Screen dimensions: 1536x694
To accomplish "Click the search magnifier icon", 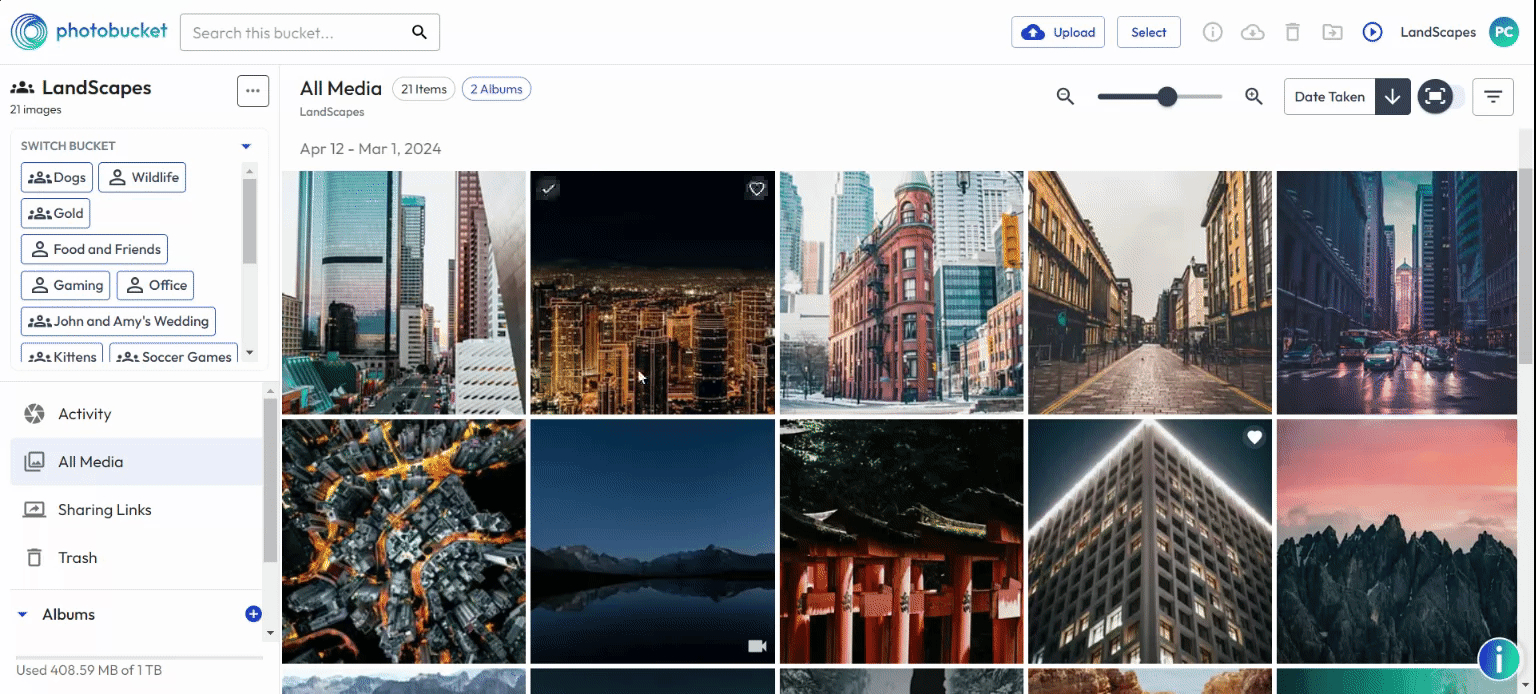I will pyautogui.click(x=420, y=33).
